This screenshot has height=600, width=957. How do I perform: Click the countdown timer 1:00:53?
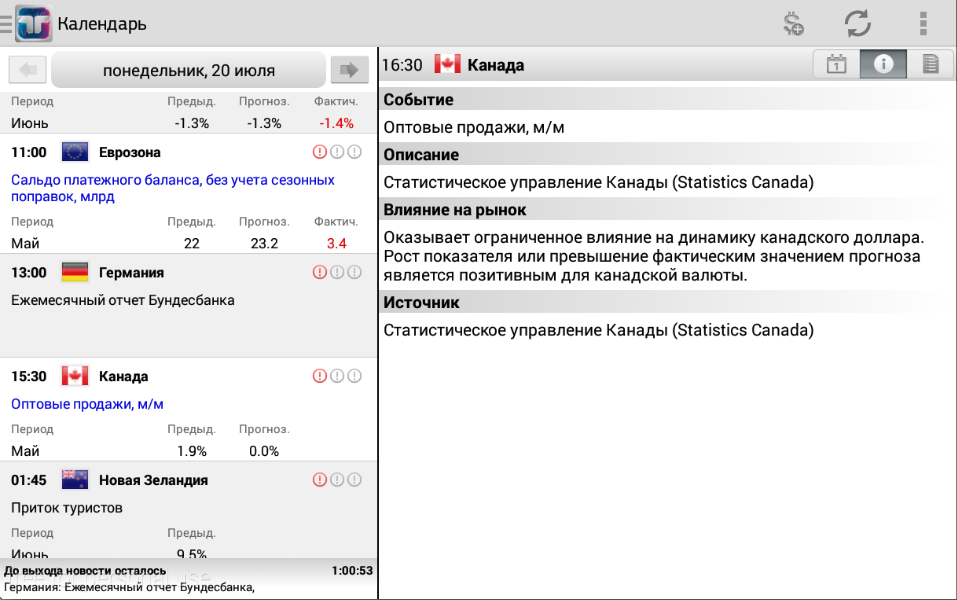352,571
